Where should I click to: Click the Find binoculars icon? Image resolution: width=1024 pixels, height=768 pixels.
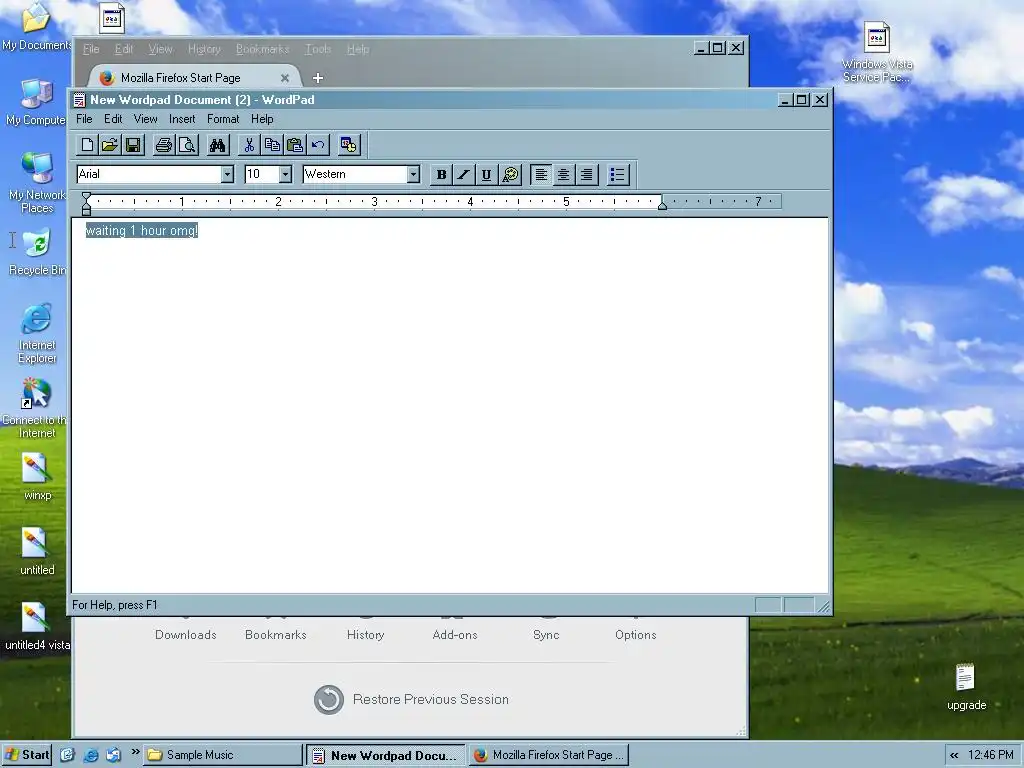coord(217,145)
